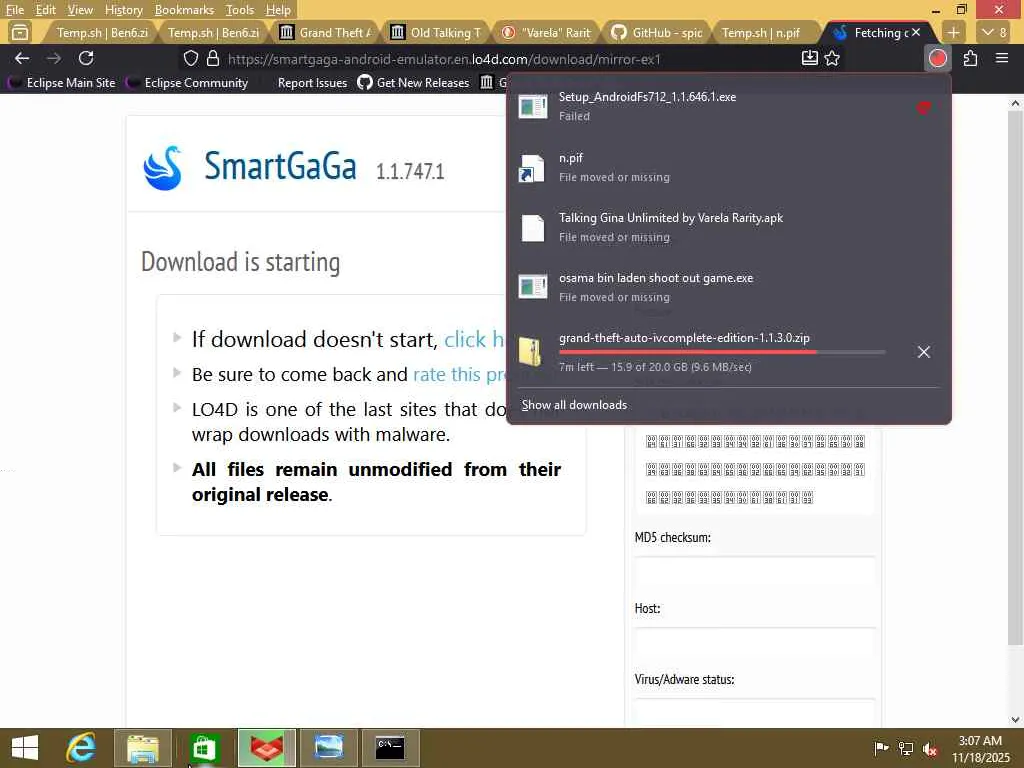Screen dimensions: 1024x768
Task: Retry the failed Setup_AndroidFs712 download
Action: coord(923,106)
